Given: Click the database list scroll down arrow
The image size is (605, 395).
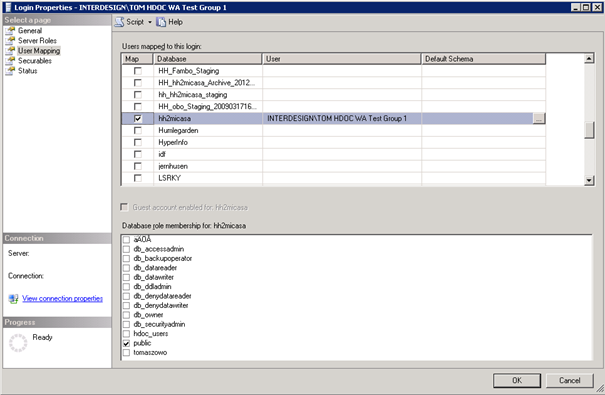Looking at the screenshot, I should pyautogui.click(x=589, y=180).
